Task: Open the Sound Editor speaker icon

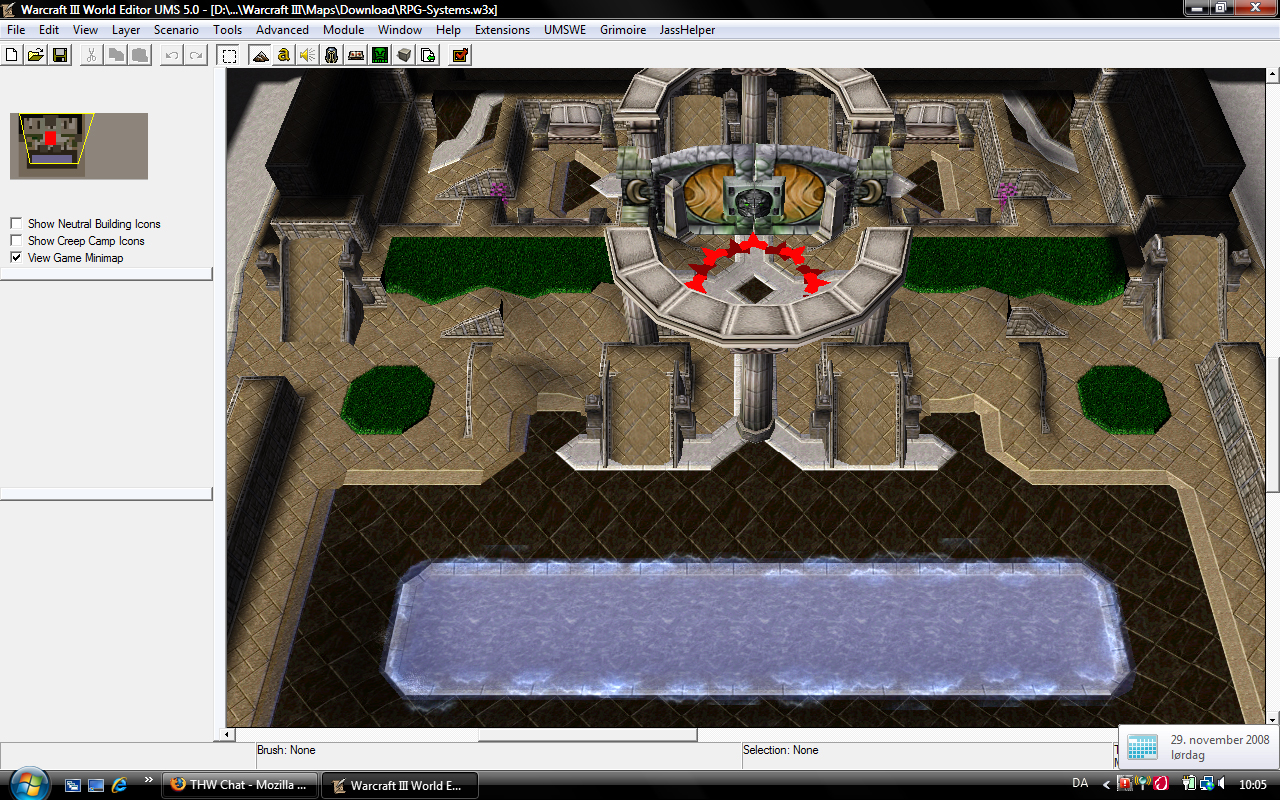Action: click(x=308, y=55)
